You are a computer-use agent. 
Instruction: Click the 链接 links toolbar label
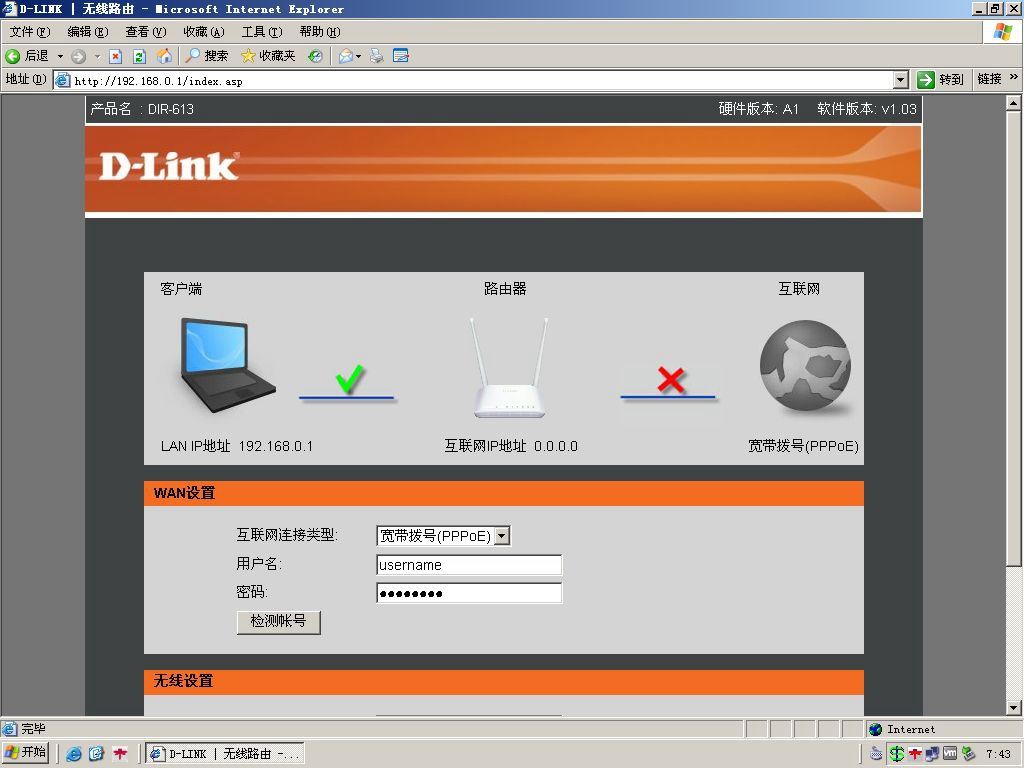pyautogui.click(x=989, y=79)
